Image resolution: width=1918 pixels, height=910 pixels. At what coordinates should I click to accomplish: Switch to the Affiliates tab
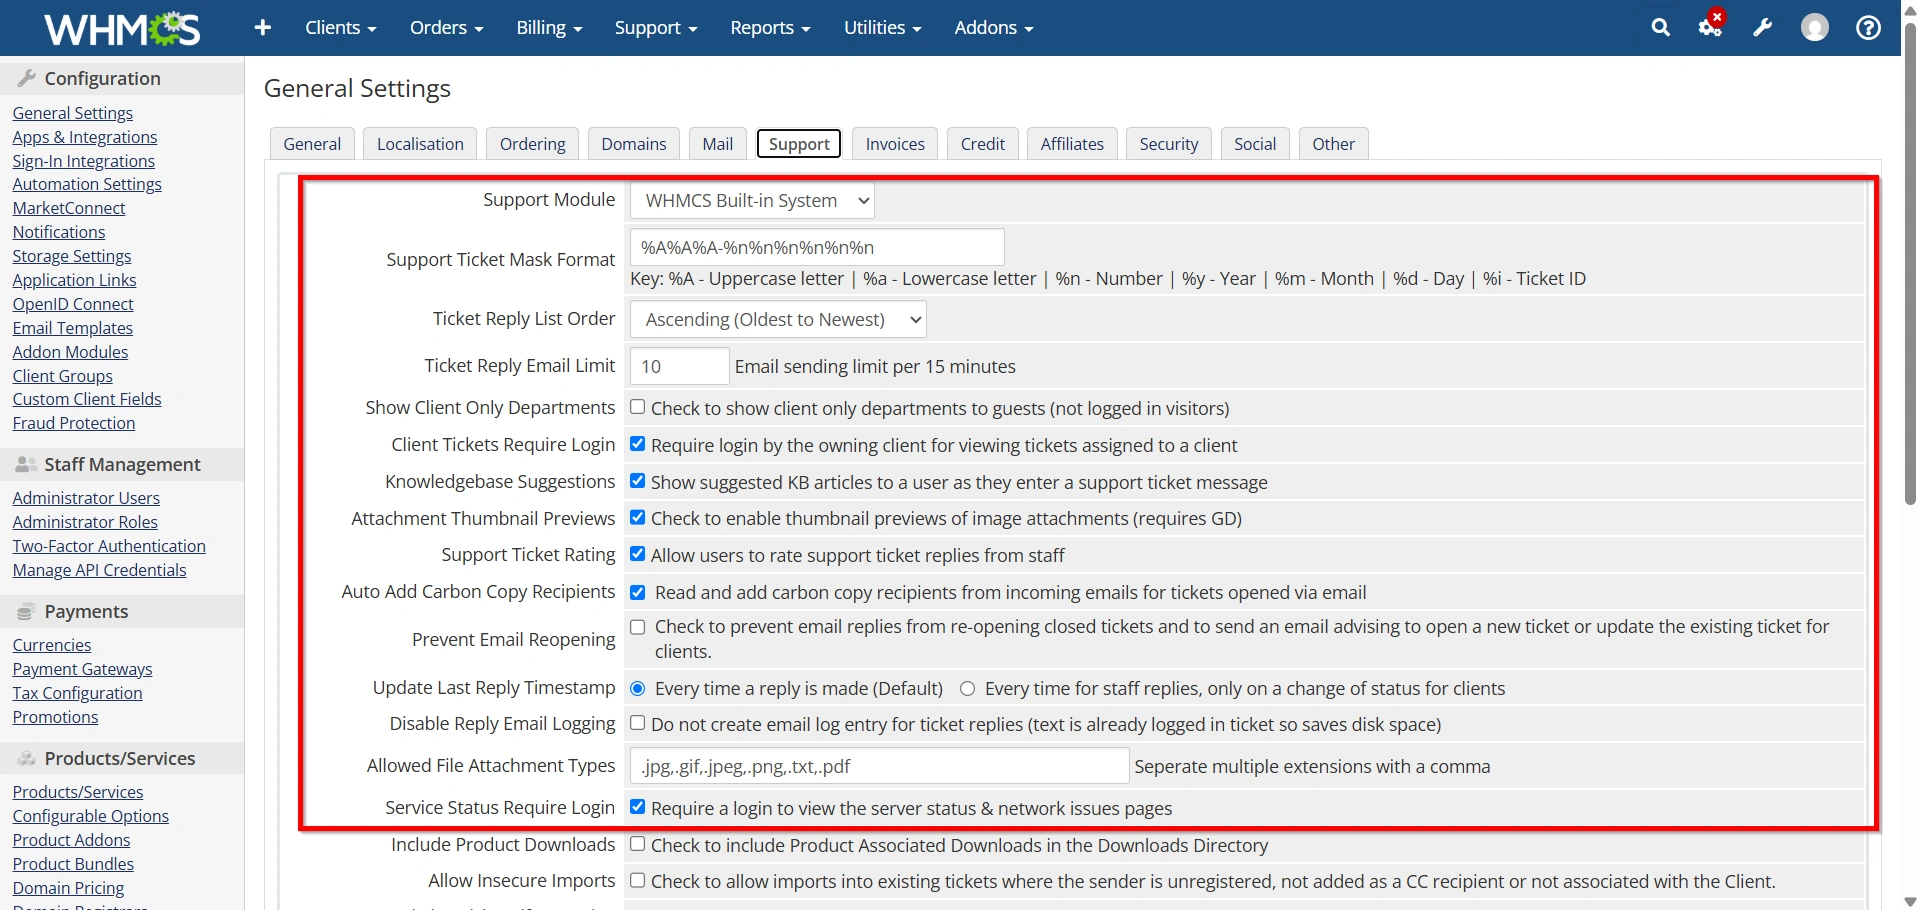coord(1072,144)
